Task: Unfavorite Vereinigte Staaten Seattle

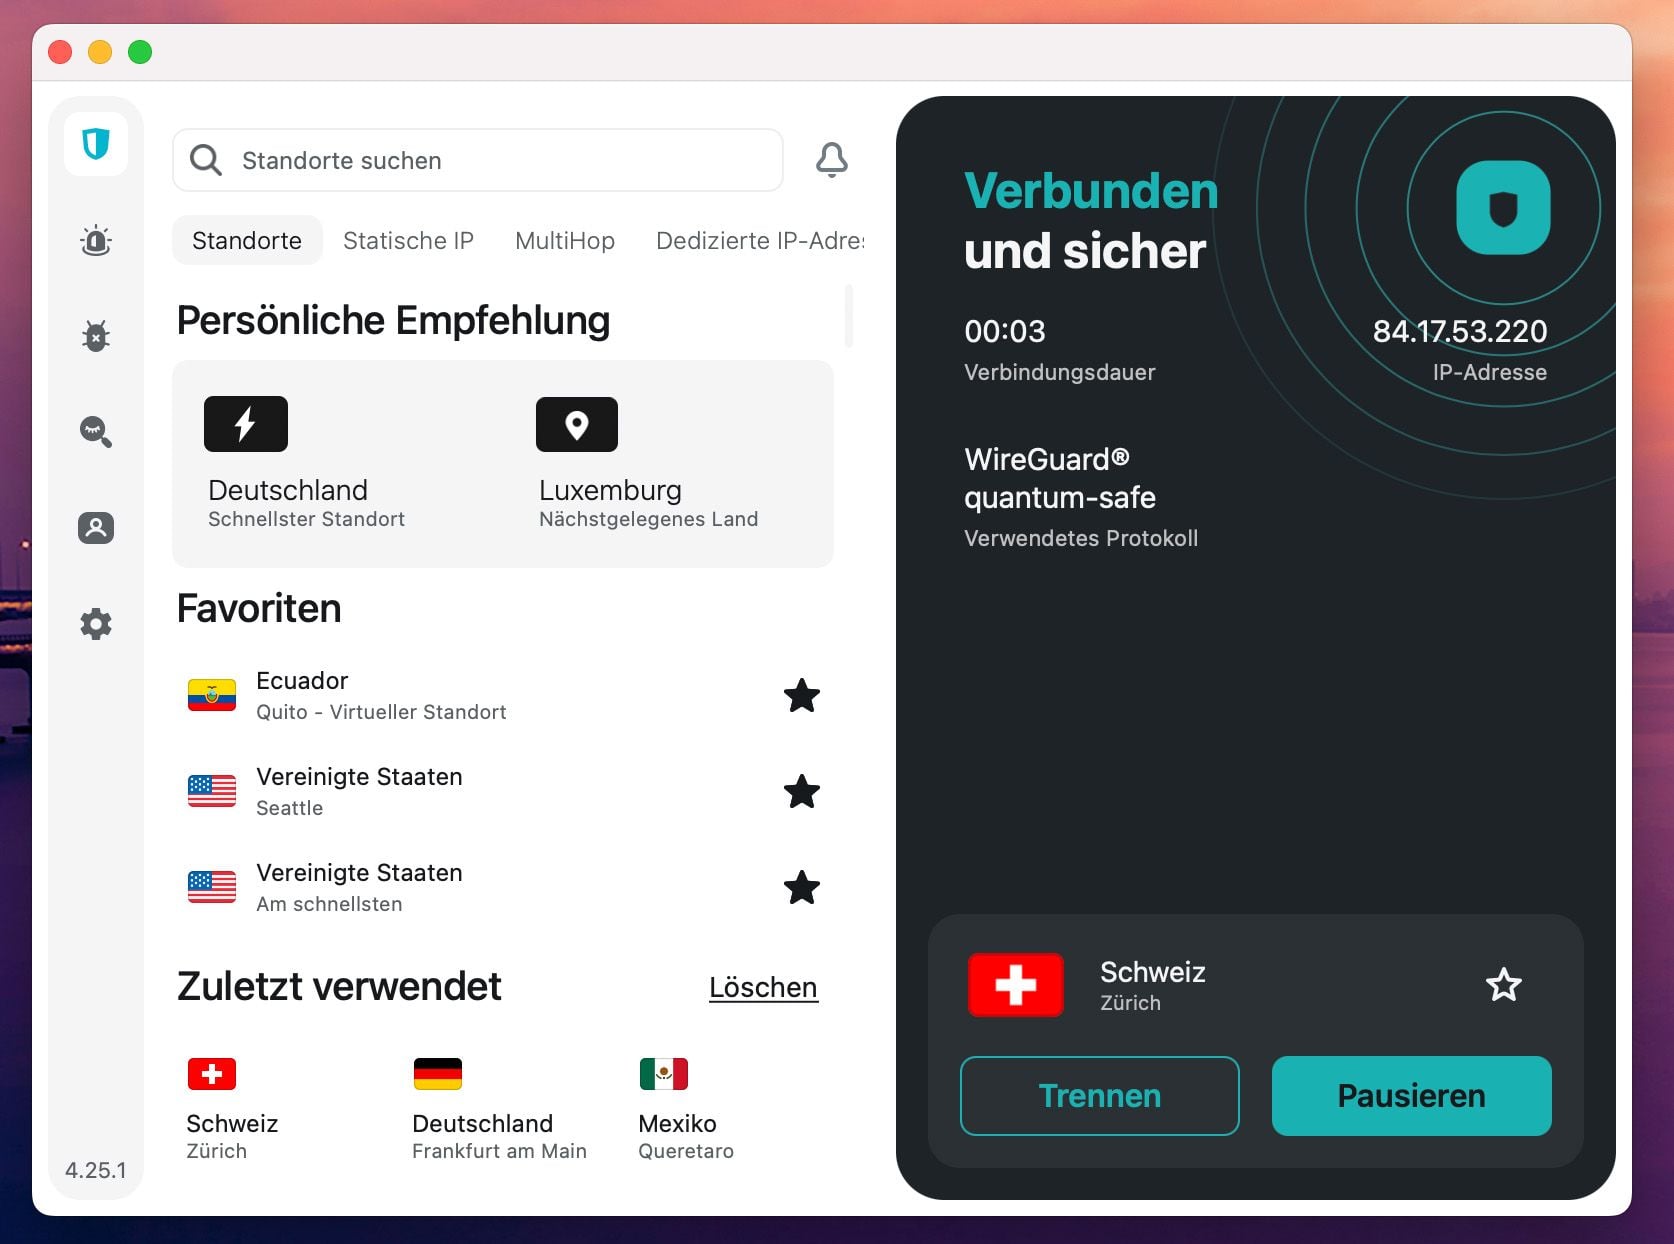Action: coord(802,792)
